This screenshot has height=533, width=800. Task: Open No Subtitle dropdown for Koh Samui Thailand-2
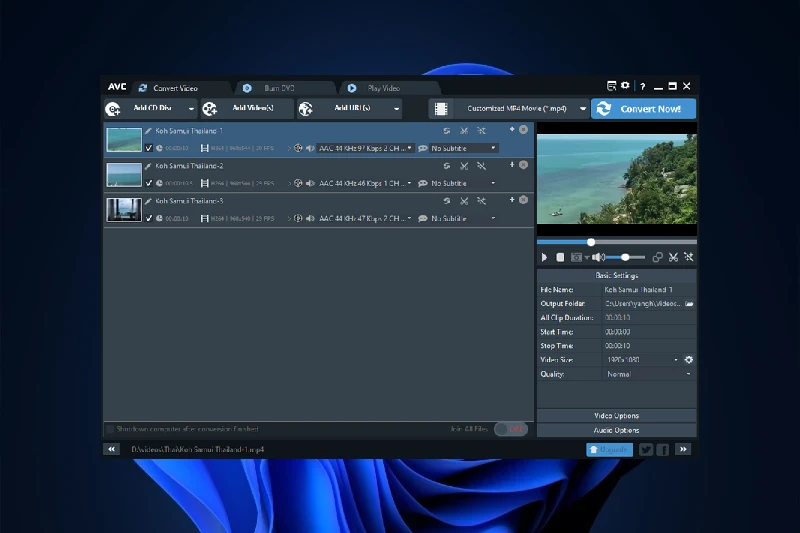click(463, 183)
